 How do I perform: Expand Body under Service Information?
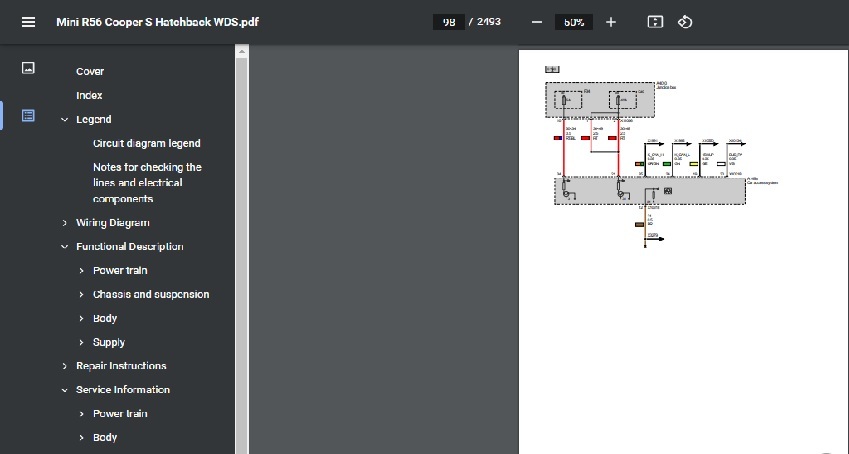pos(81,438)
